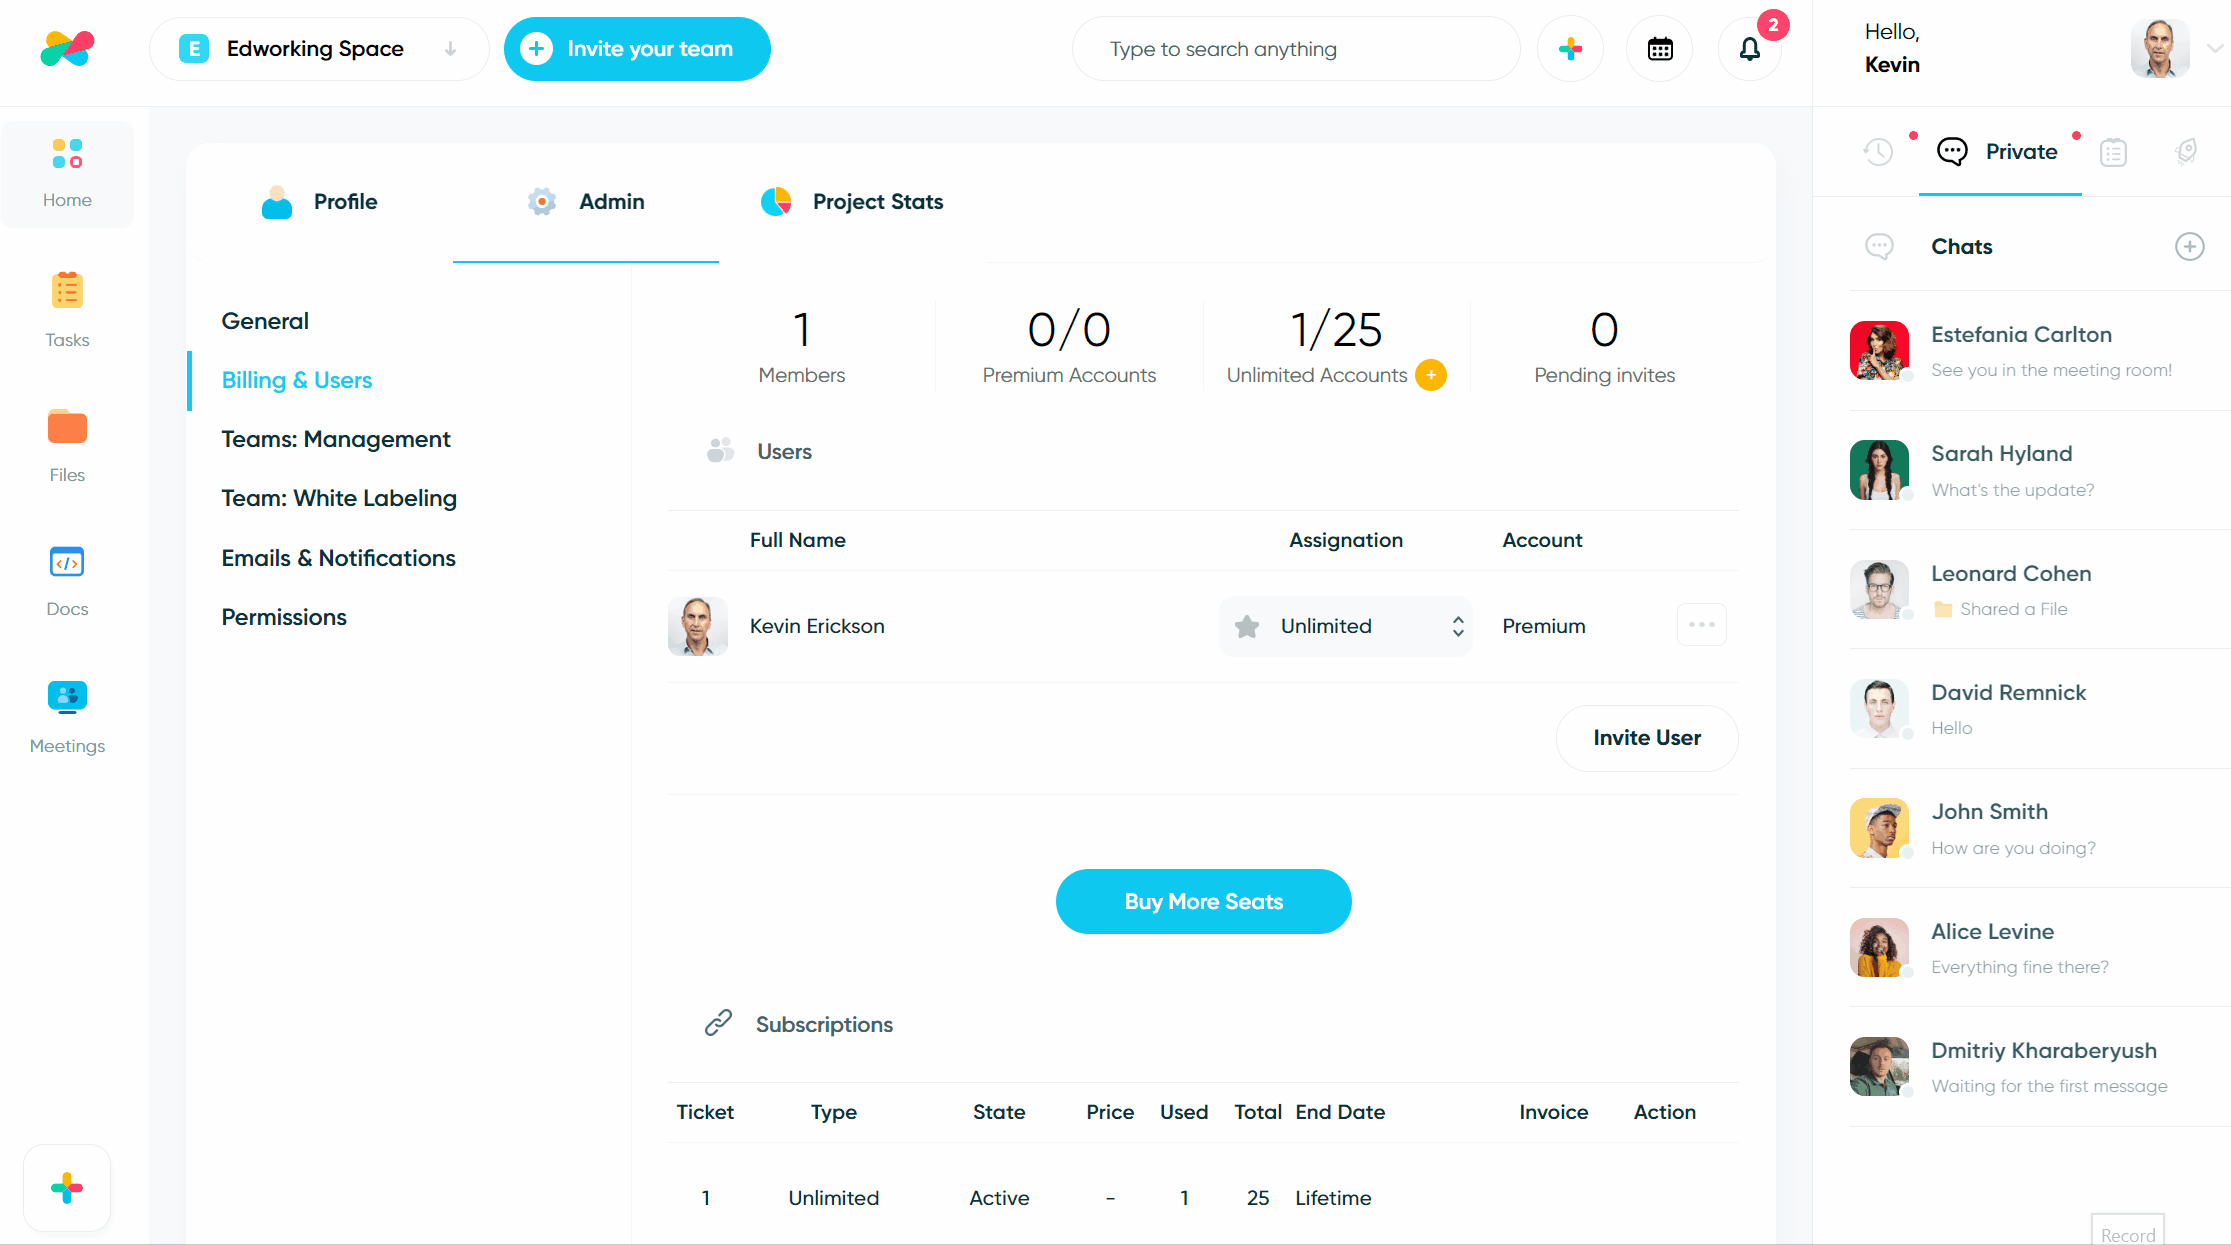Open chat with David Remnick
Screen dimensions: 2231x1245
coord(2040,708)
